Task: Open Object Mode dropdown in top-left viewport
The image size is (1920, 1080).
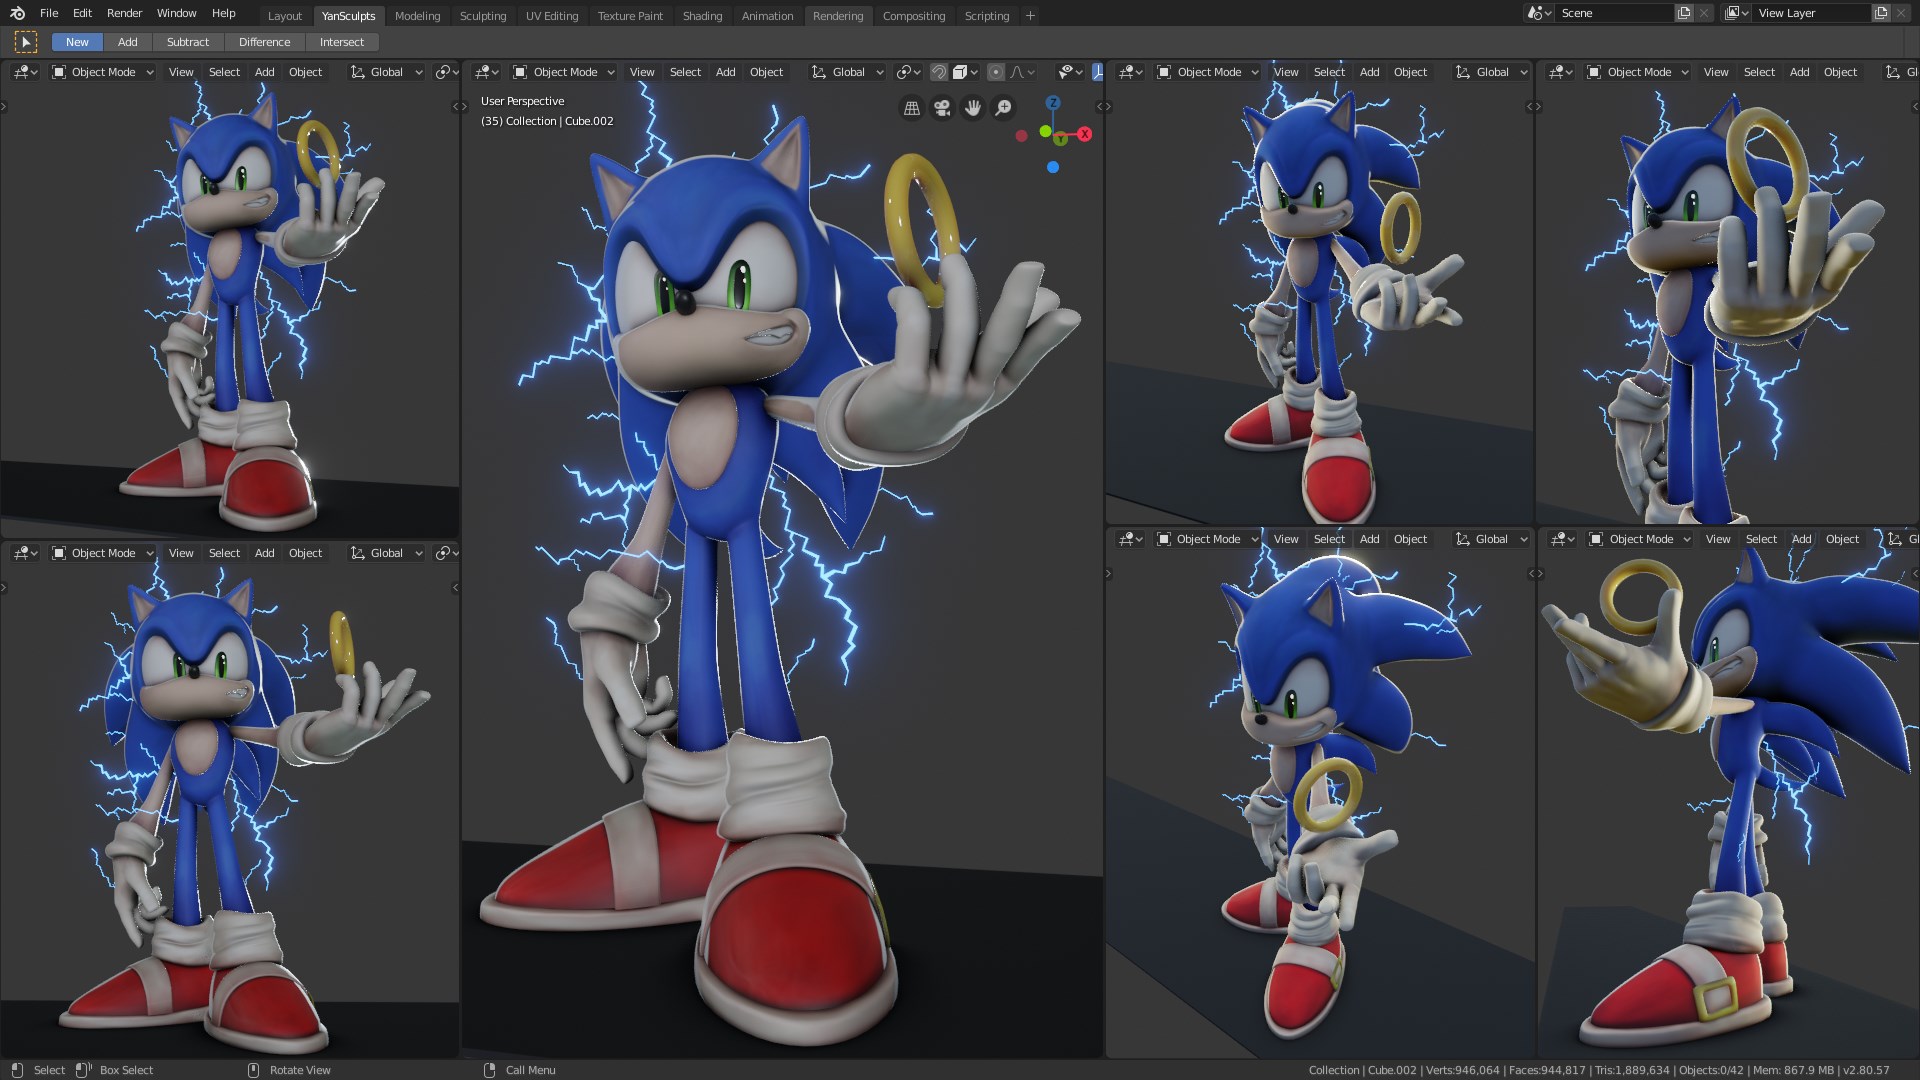Action: click(x=102, y=72)
